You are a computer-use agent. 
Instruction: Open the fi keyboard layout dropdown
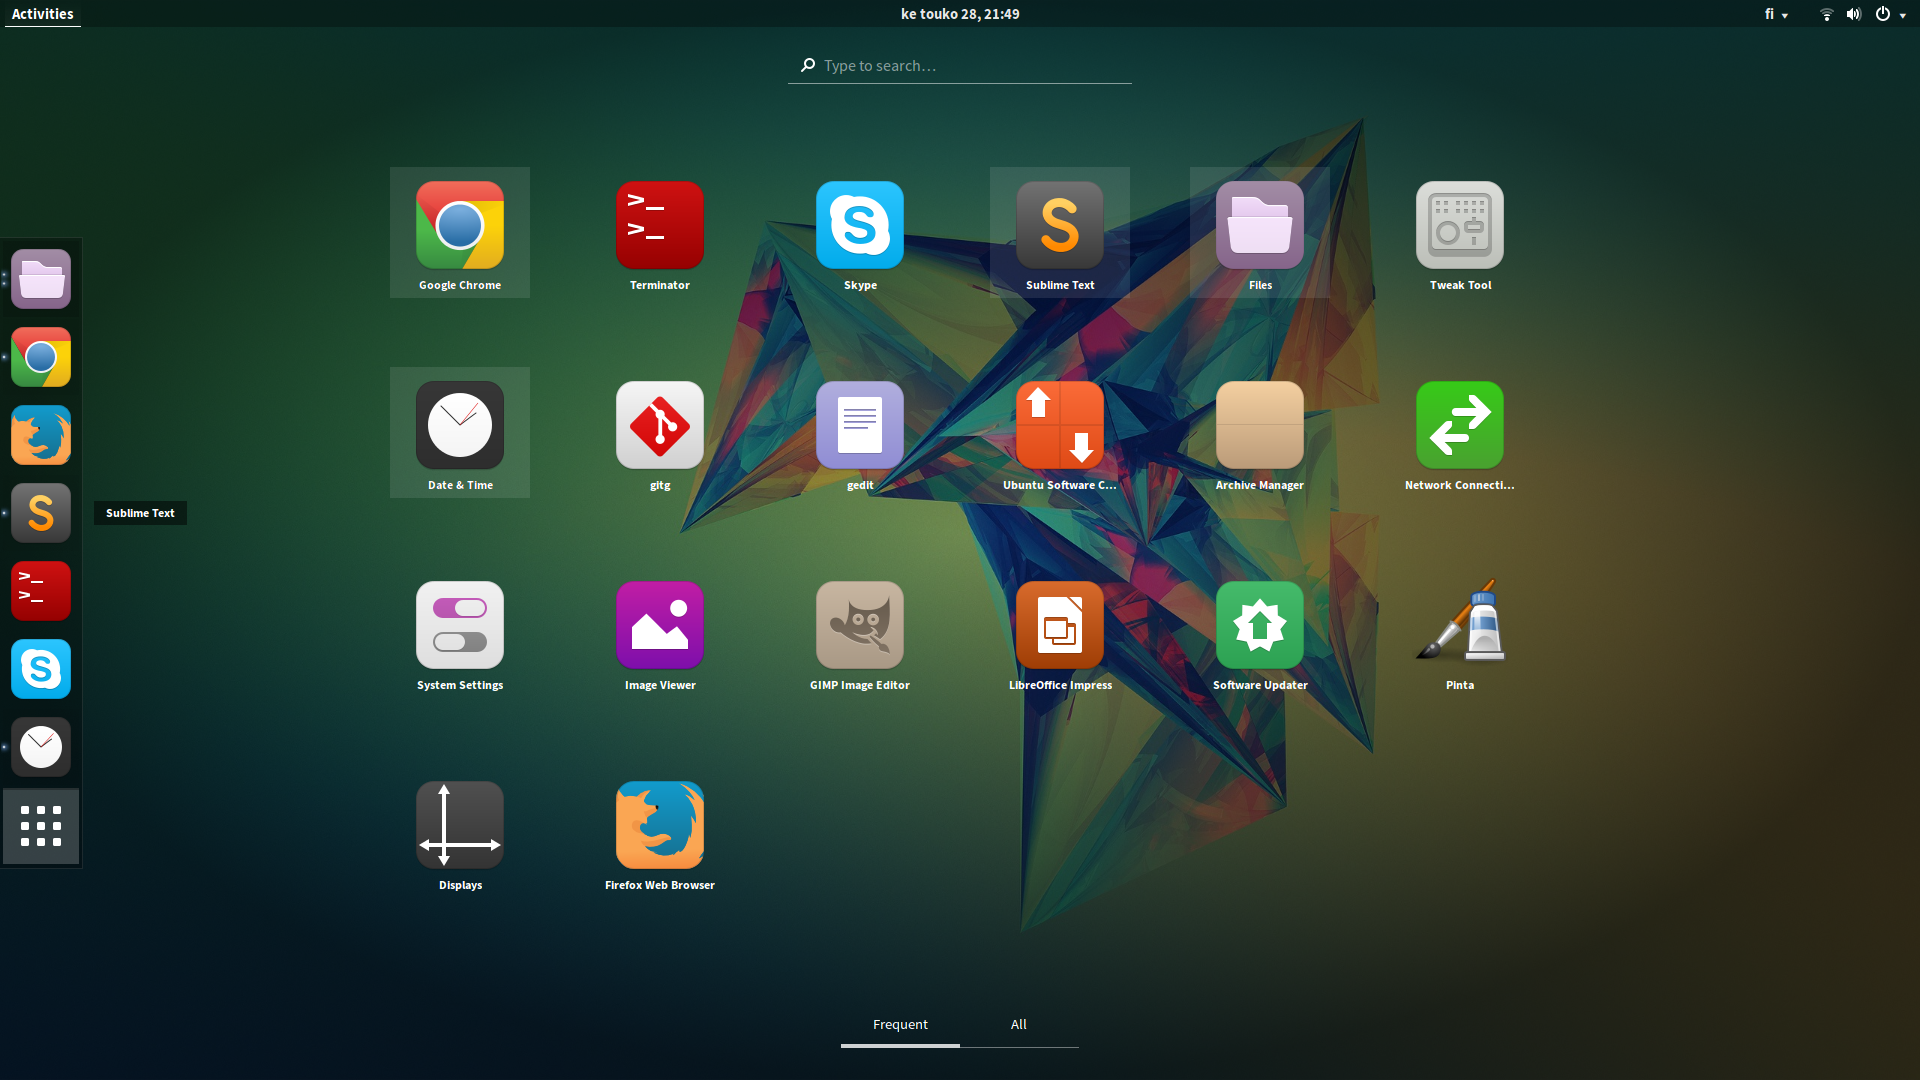click(x=1776, y=14)
